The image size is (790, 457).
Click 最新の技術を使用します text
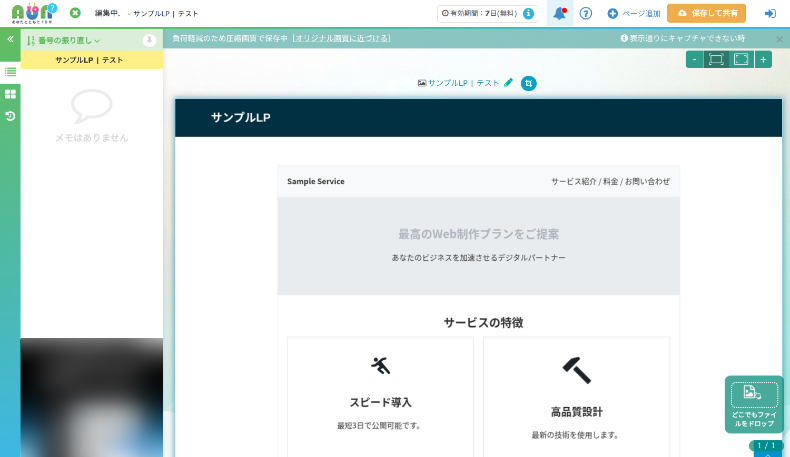pos(575,435)
